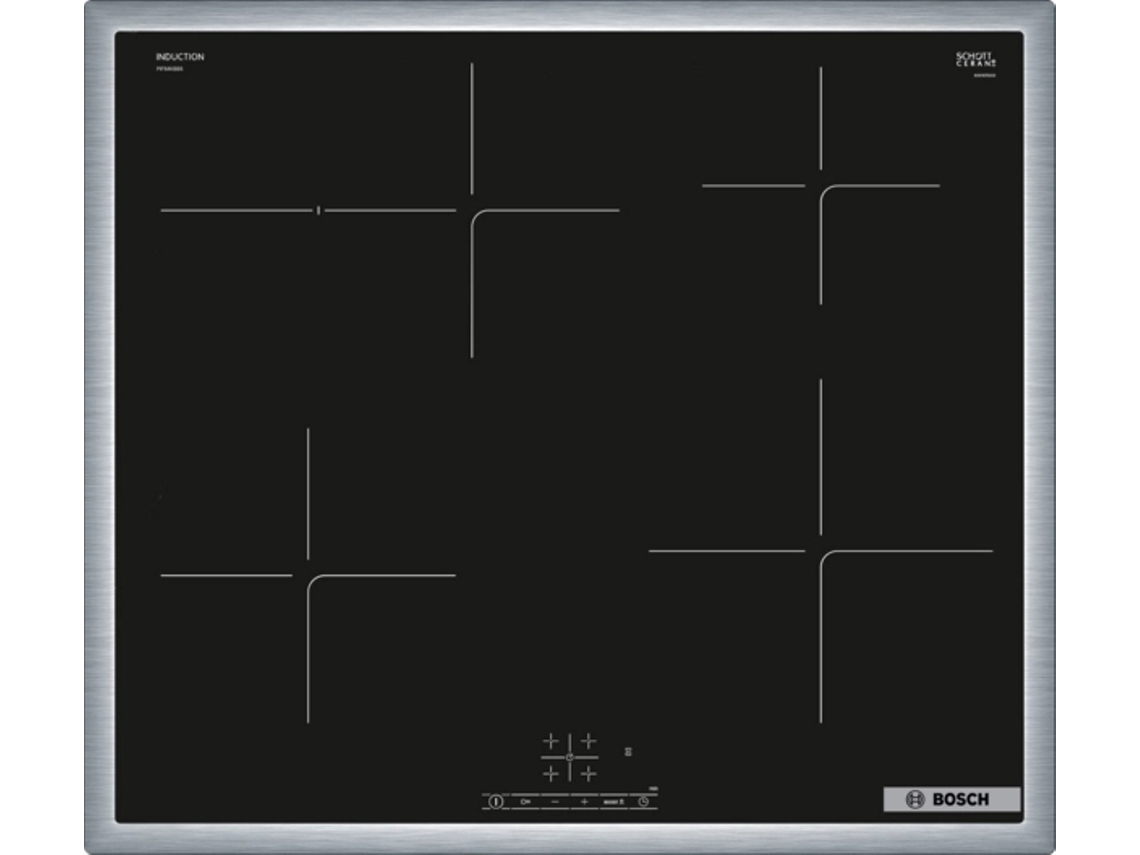1140x855 pixels.
Task: Tap the plus symbol on the control strip
Action: [584, 801]
